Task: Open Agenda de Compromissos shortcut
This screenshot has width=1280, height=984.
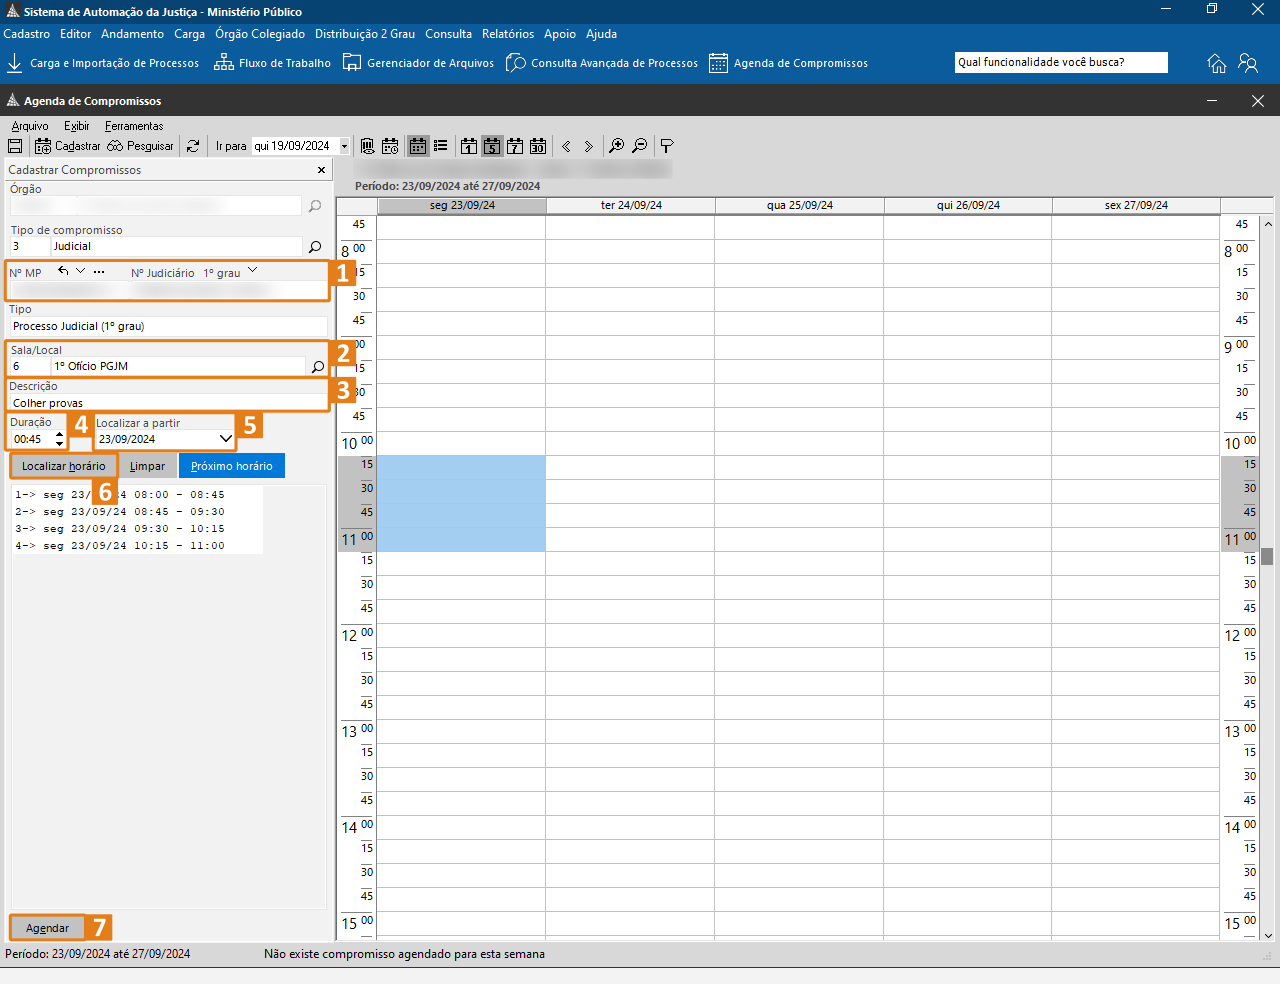Action: pos(789,63)
